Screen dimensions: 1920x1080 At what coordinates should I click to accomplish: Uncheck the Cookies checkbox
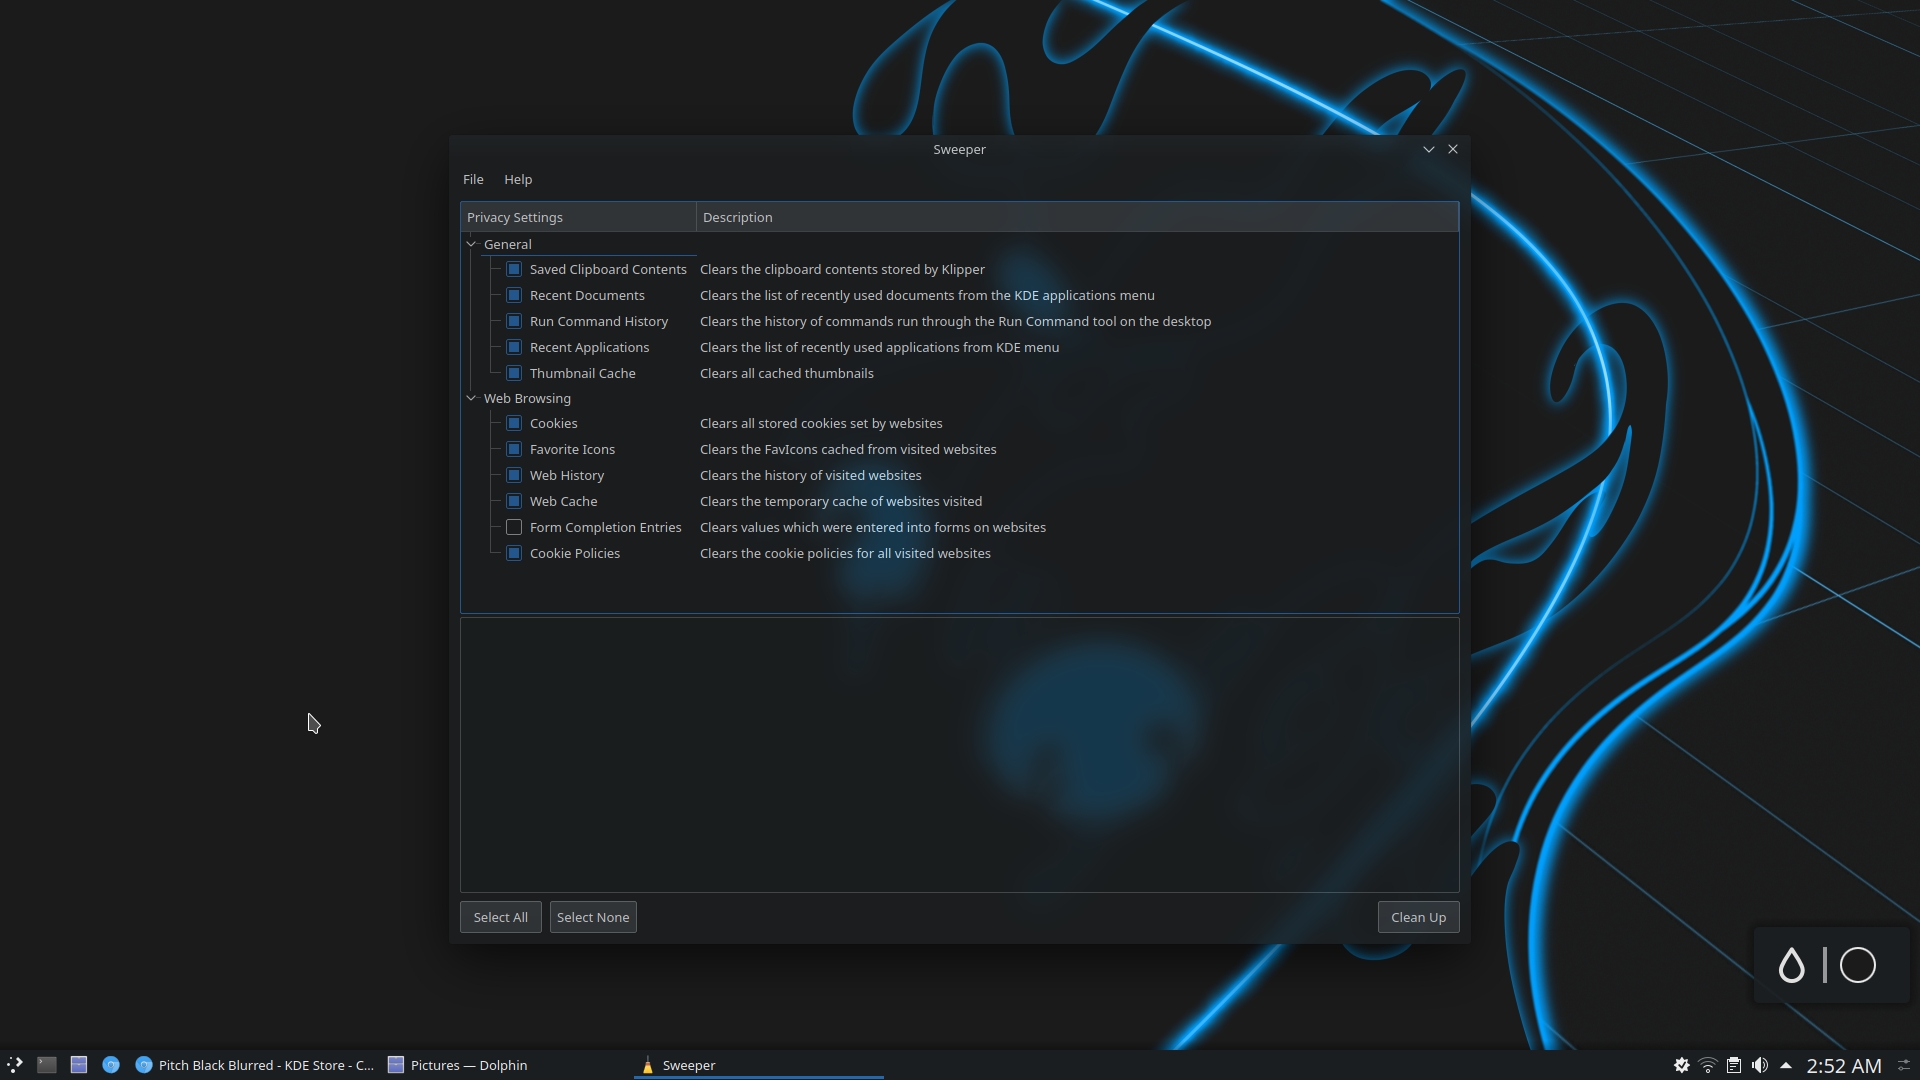(x=514, y=423)
